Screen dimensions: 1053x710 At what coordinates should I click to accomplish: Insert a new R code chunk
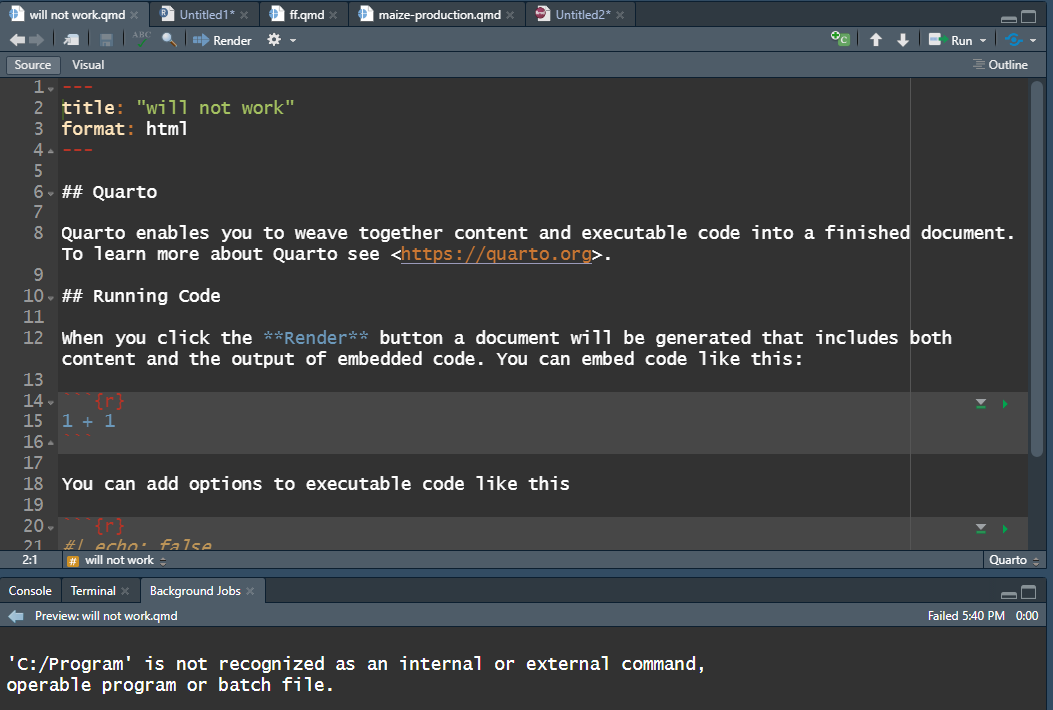[x=841, y=39]
